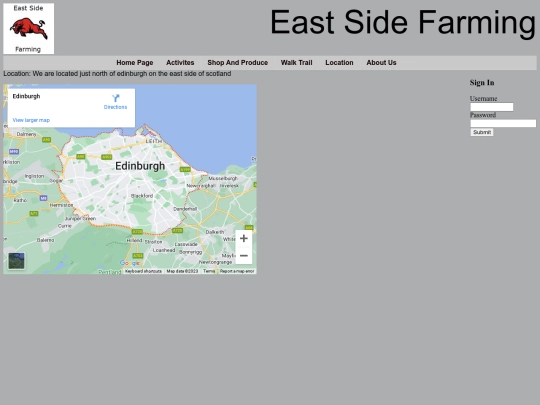Image resolution: width=540 pixels, height=405 pixels.
Task: Click the Sign In heading
Action: [482, 83]
